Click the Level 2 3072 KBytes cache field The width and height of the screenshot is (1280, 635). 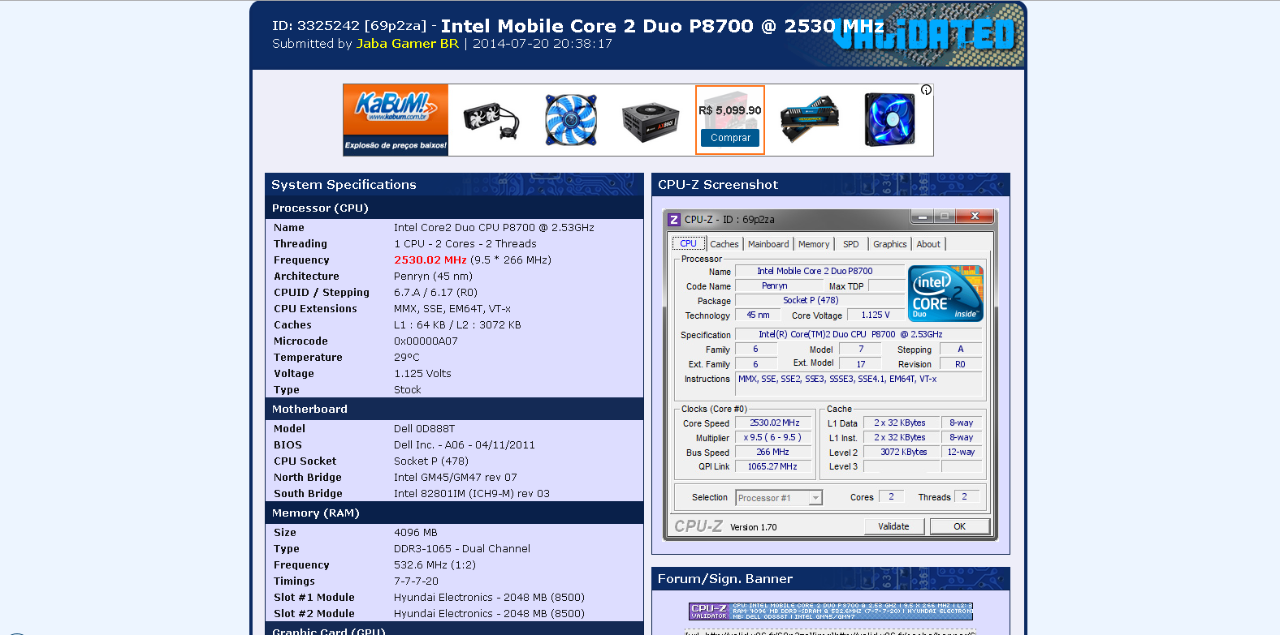point(900,452)
